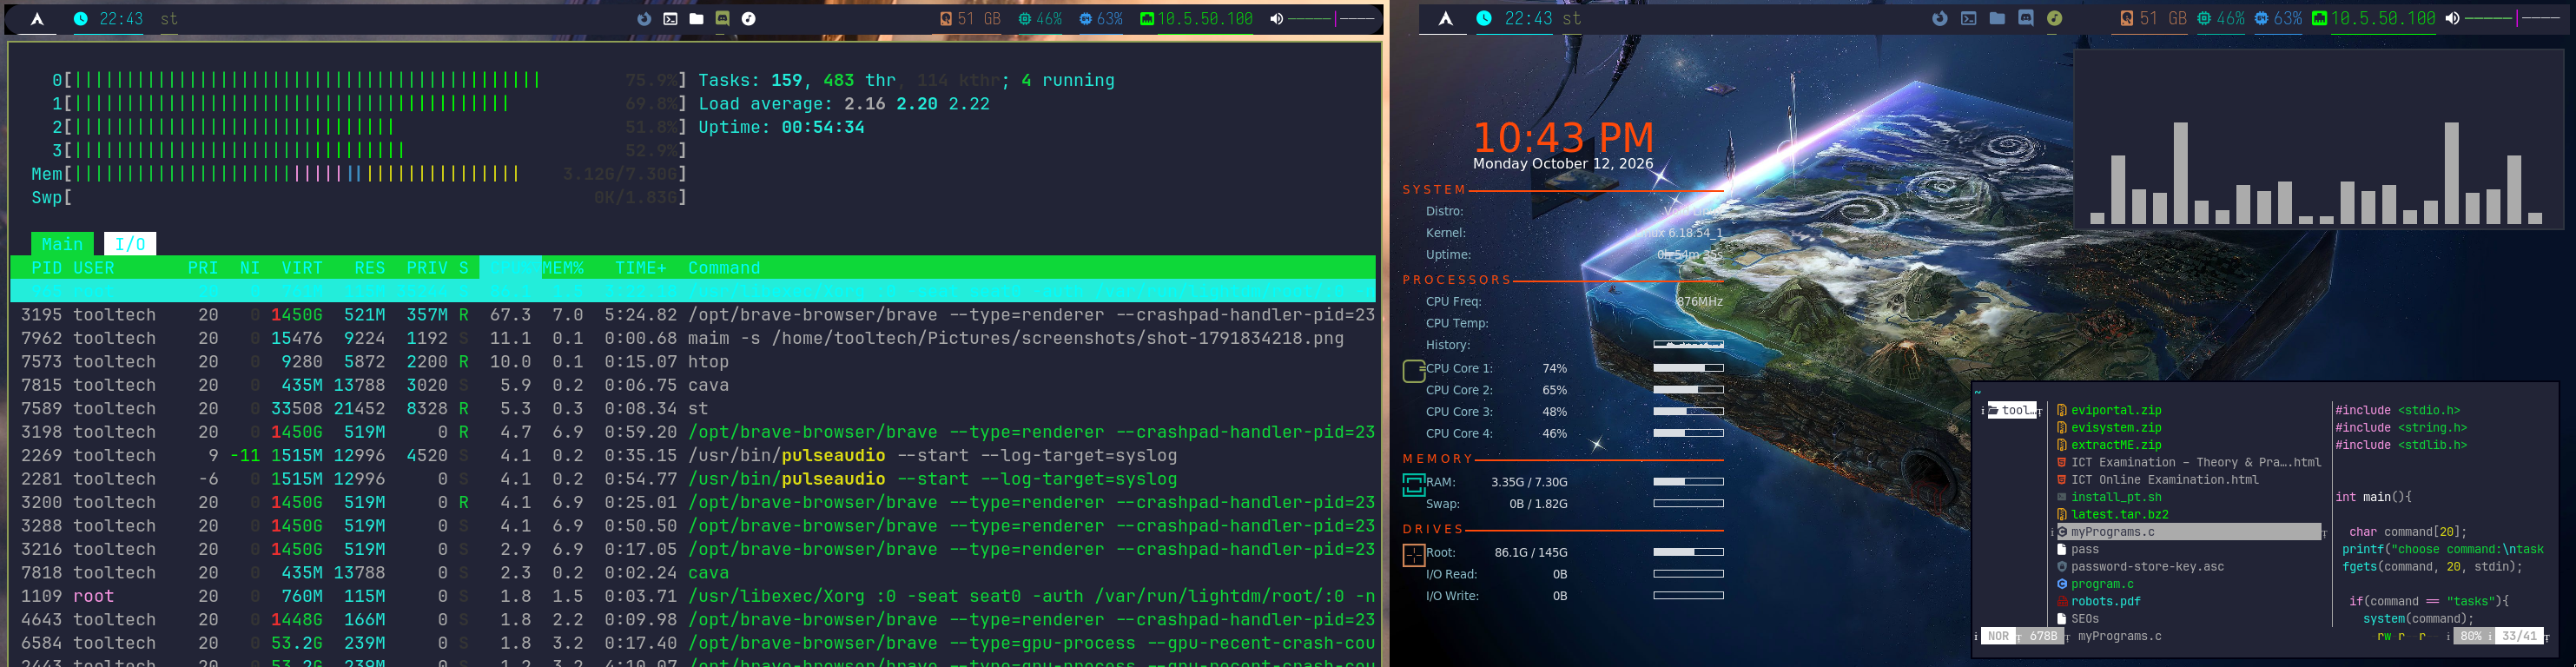Viewport: 2576px width, 667px height.
Task: Sort htop by PID column header
Action: coord(46,268)
